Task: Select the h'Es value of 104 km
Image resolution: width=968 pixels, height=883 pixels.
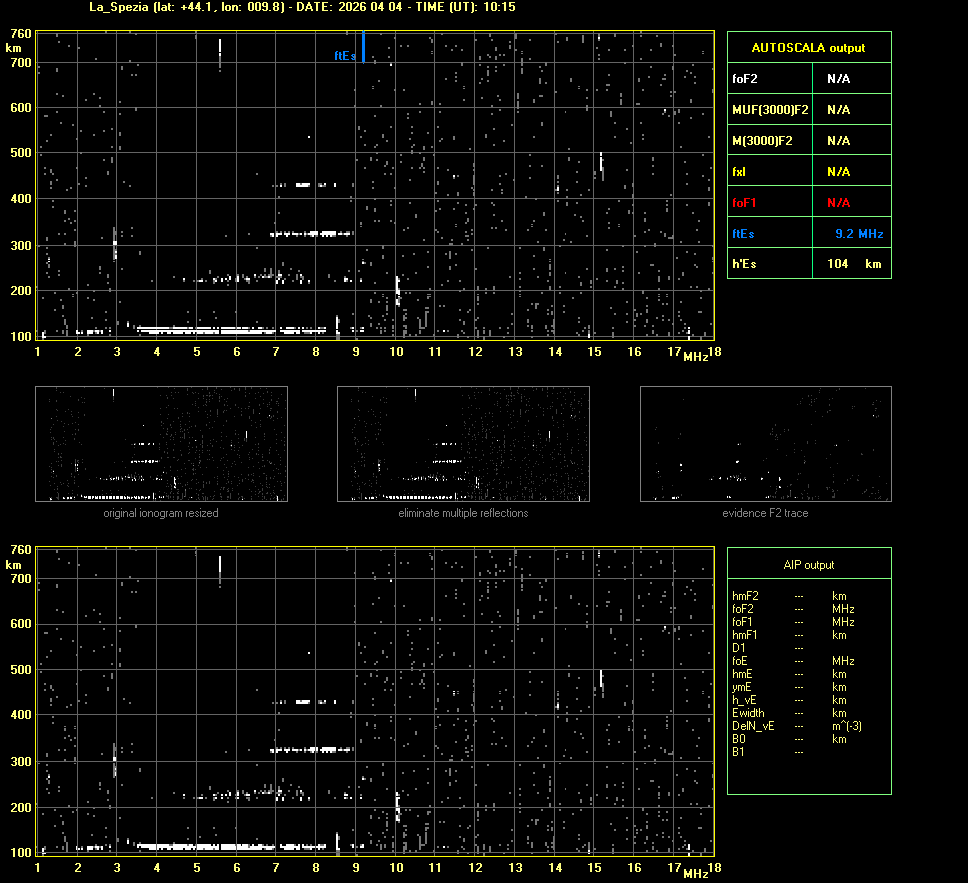Action: (x=853, y=264)
